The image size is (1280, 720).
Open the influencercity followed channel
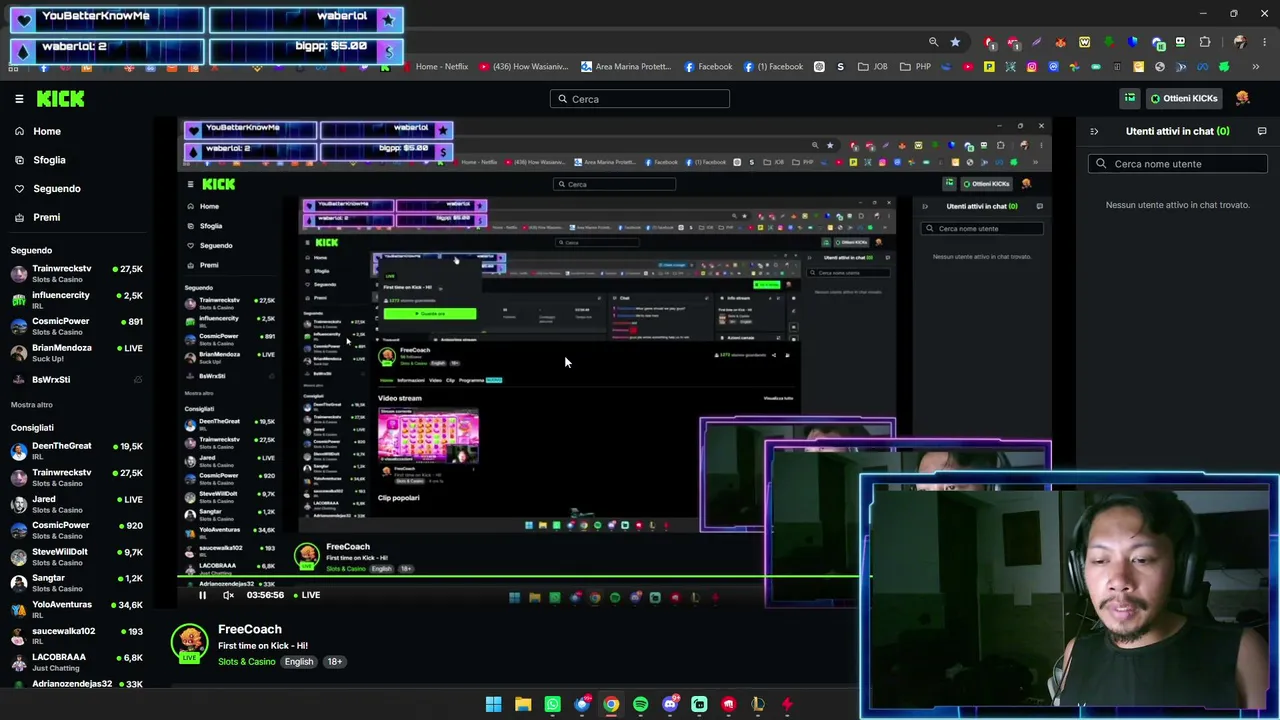point(77,300)
